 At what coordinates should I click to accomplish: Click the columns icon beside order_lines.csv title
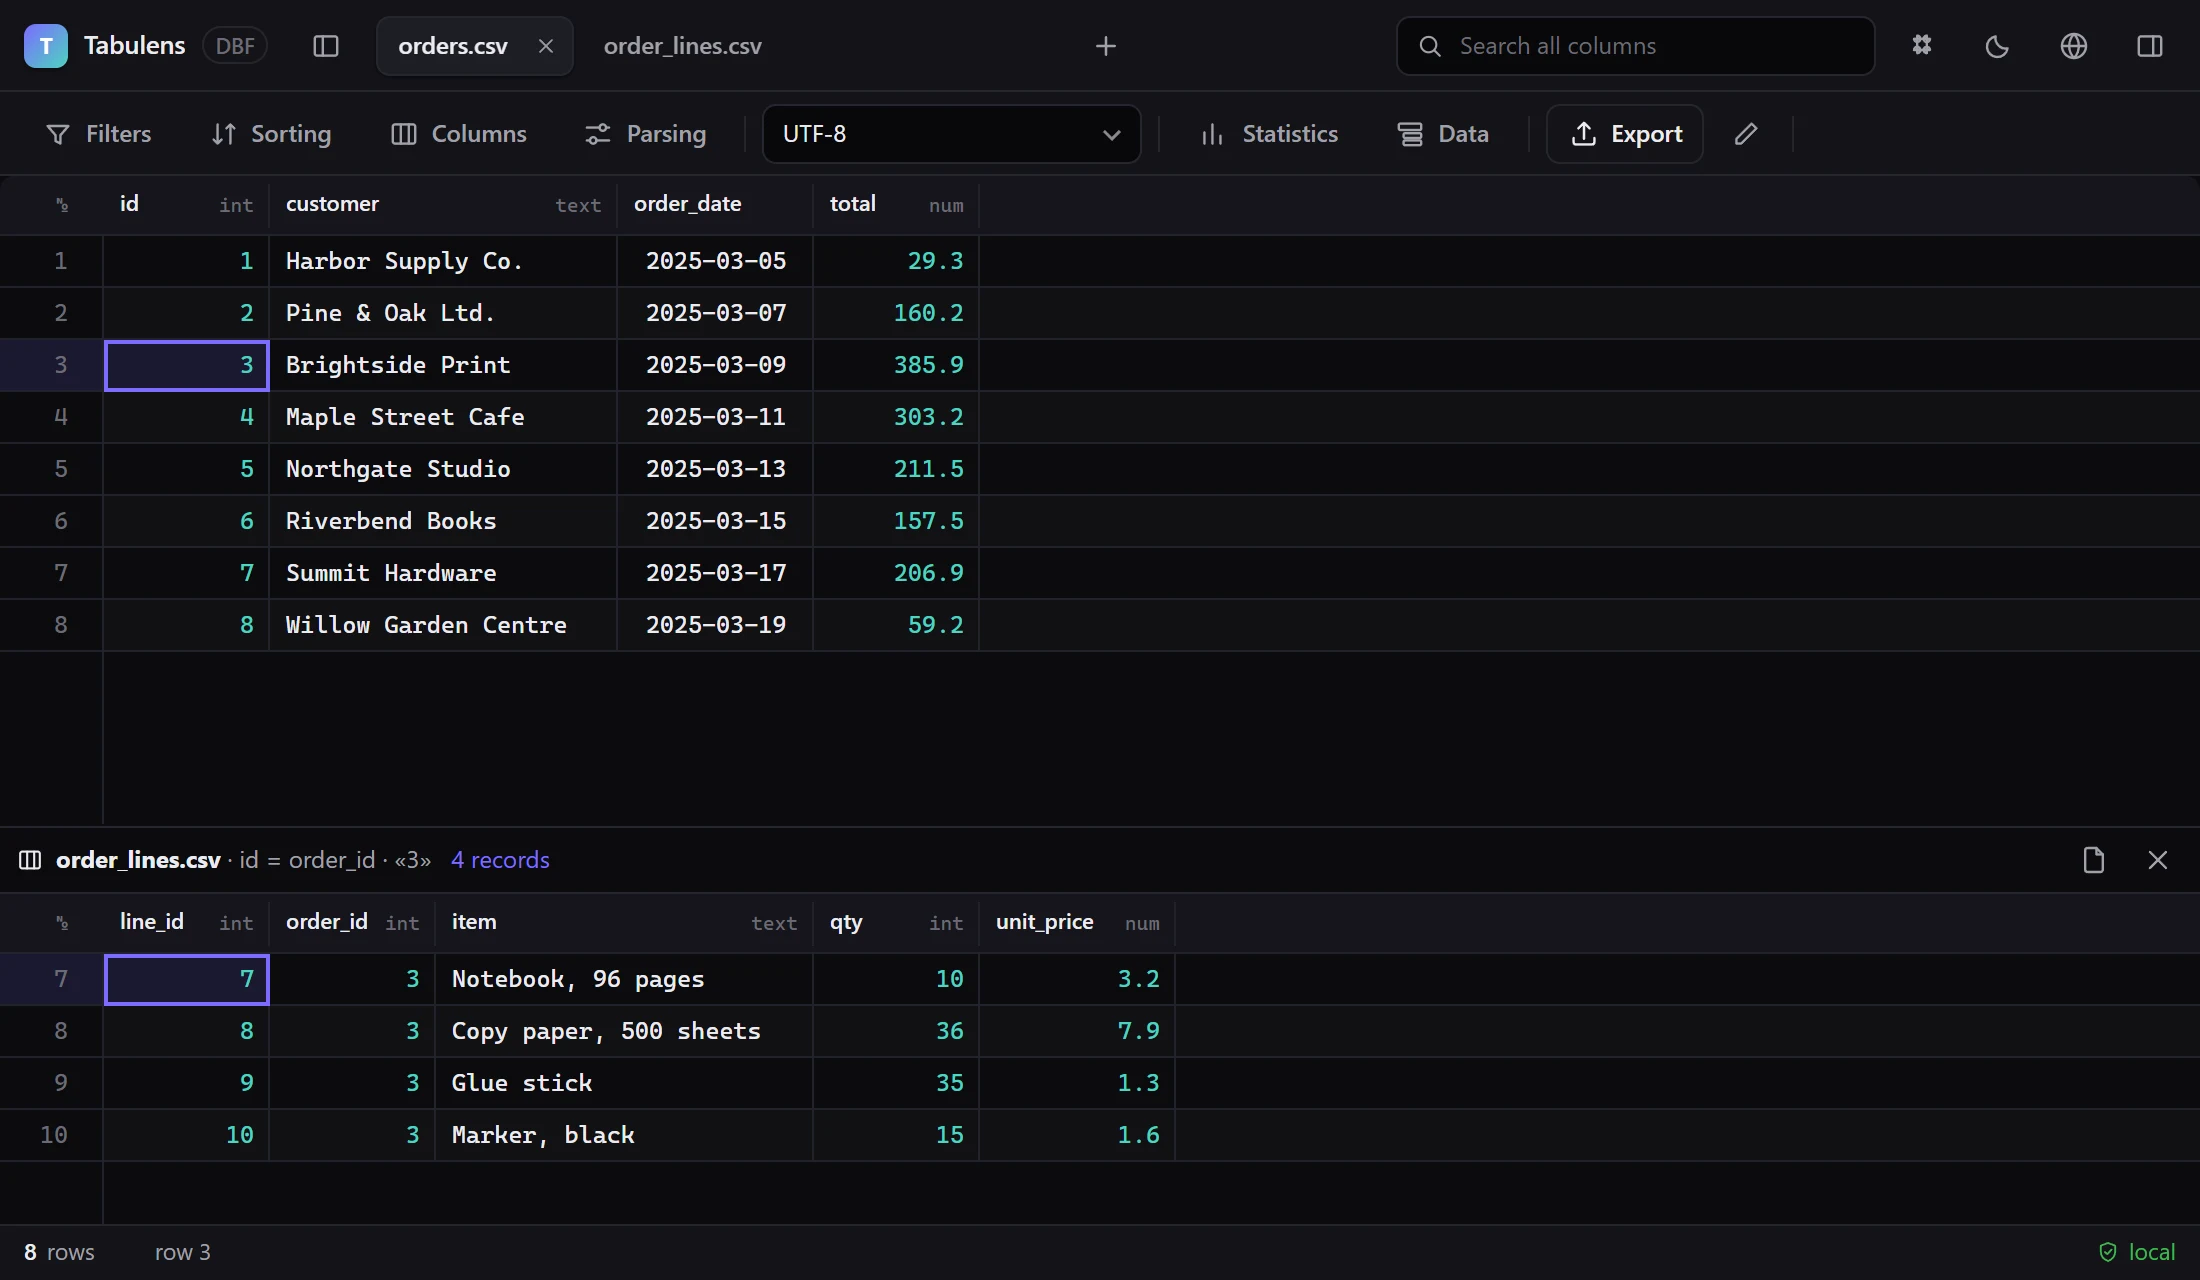pos(30,860)
